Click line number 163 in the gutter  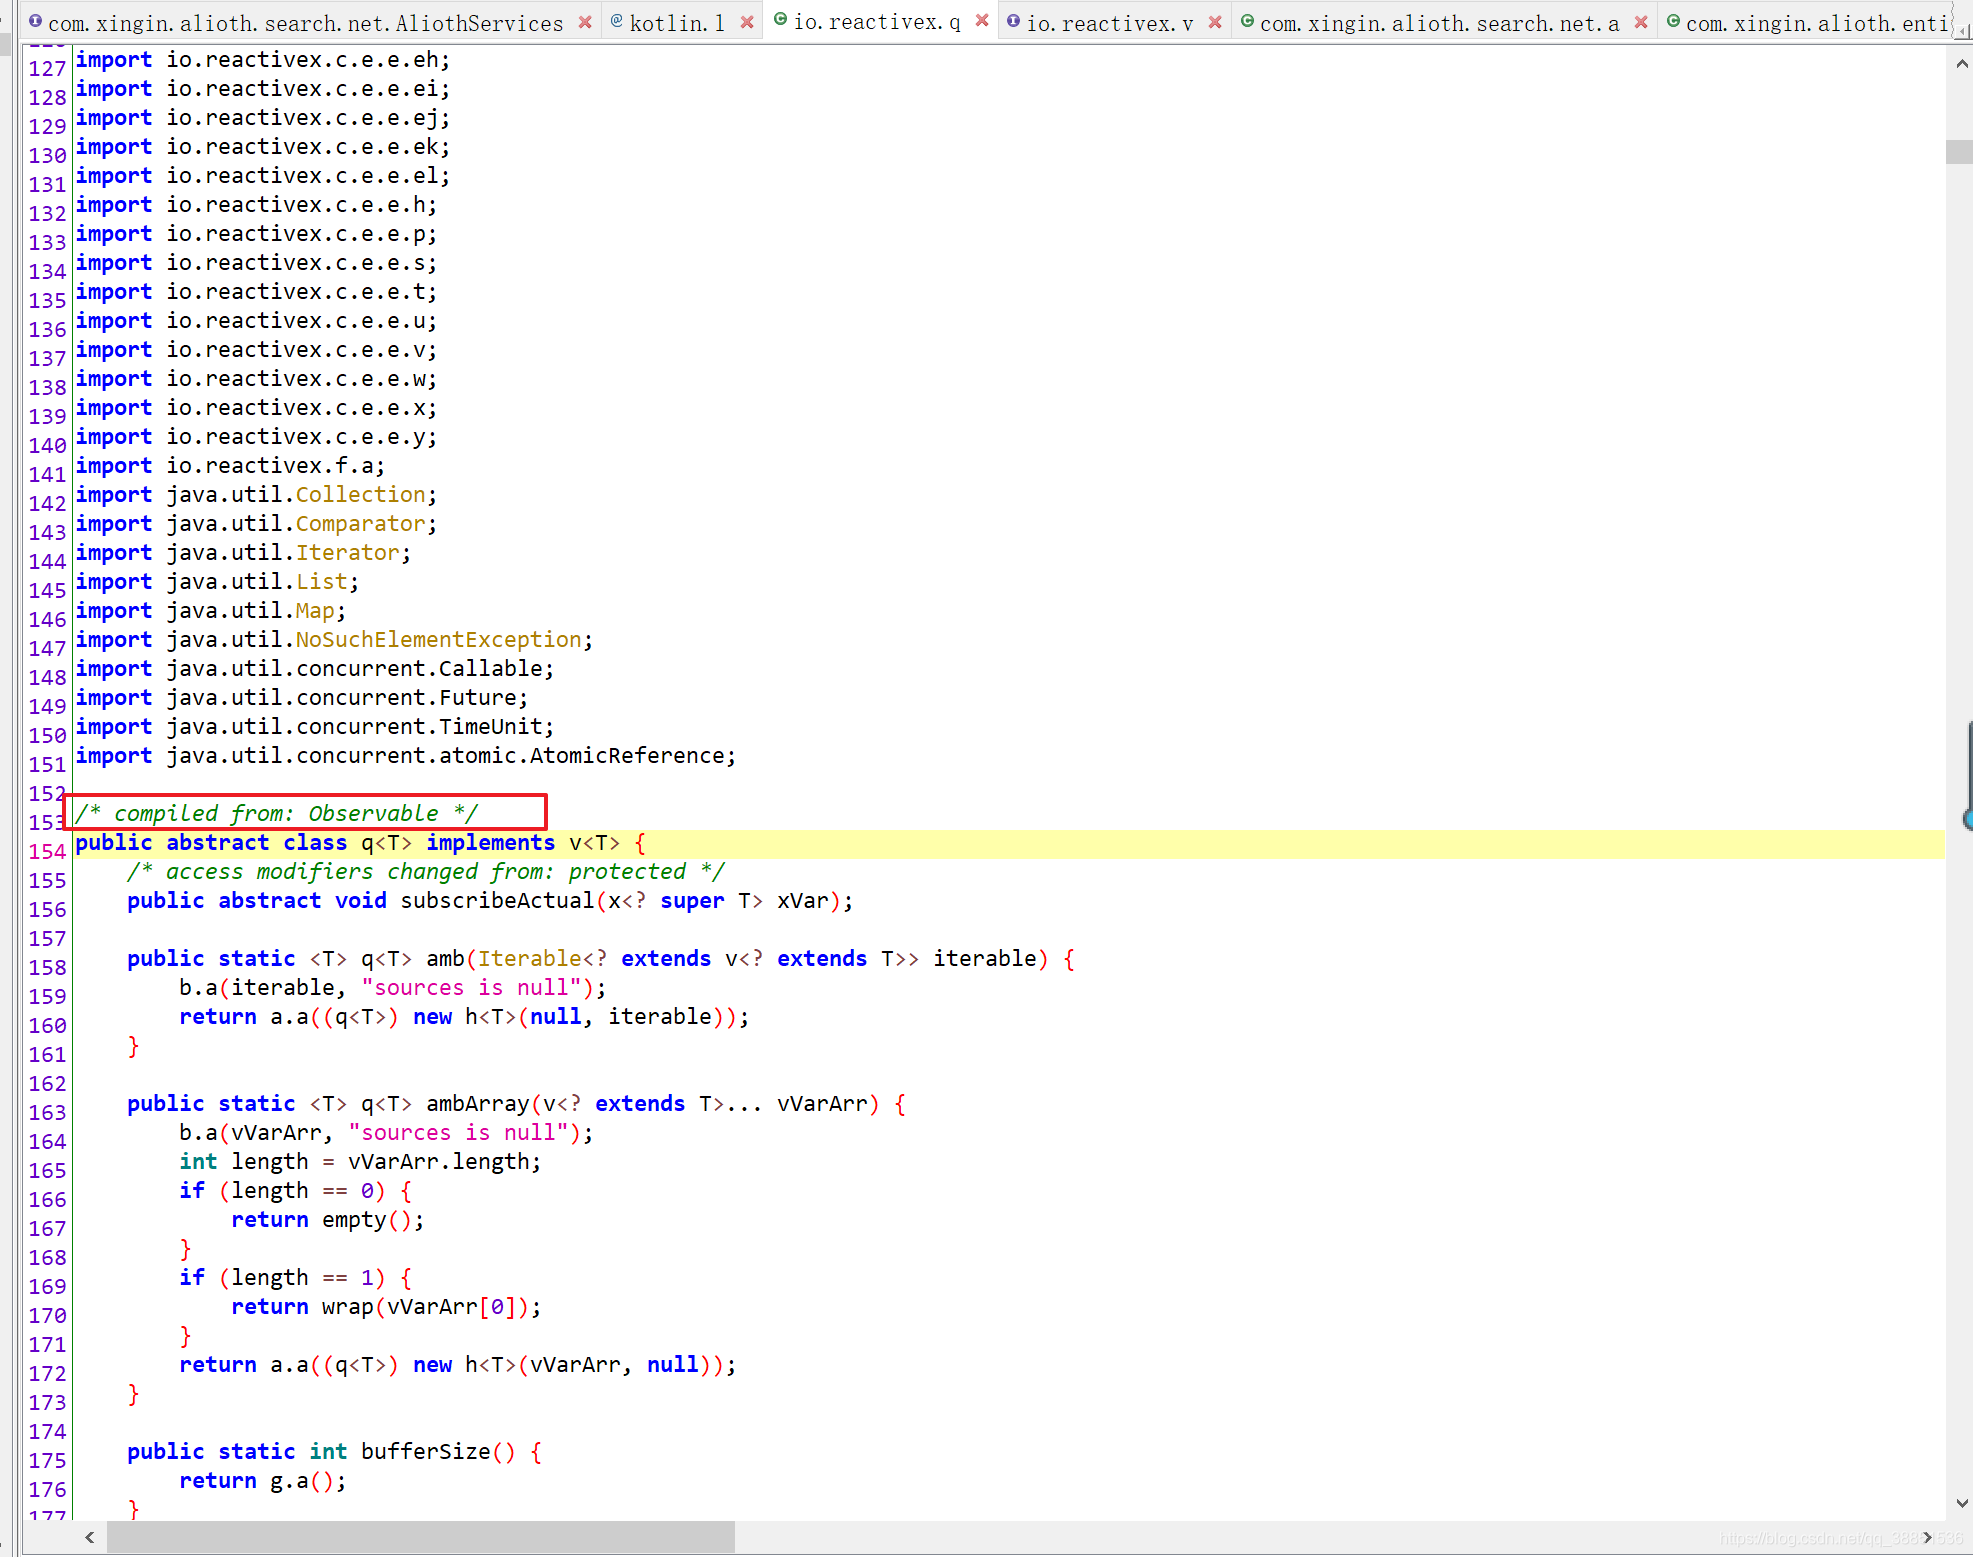[x=47, y=1113]
